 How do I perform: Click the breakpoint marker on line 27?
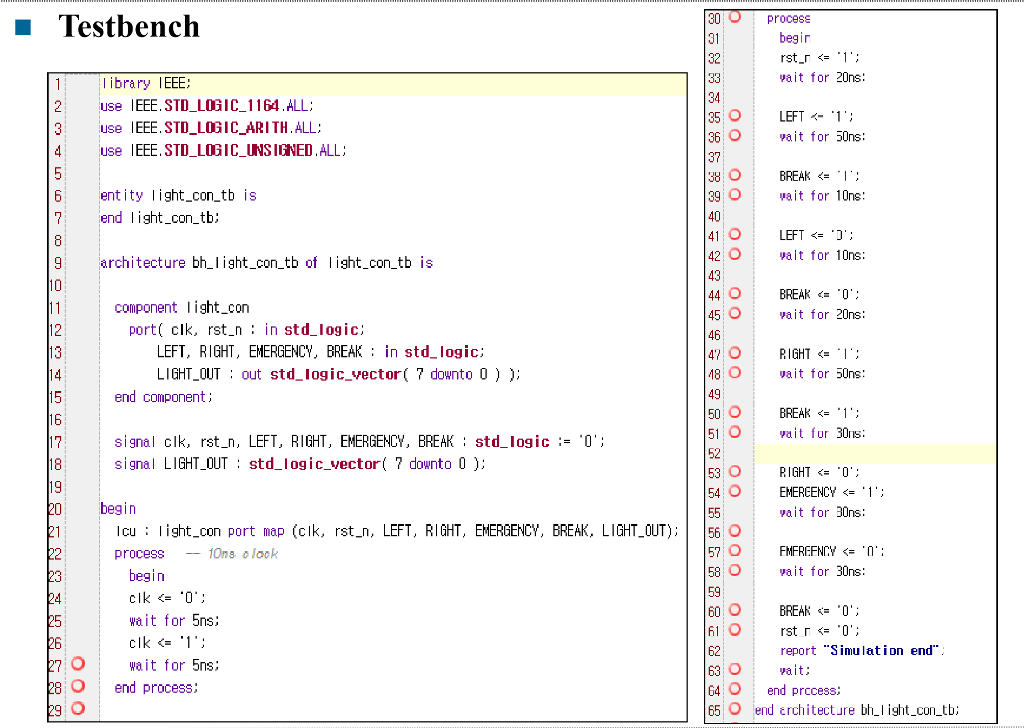pos(78,664)
